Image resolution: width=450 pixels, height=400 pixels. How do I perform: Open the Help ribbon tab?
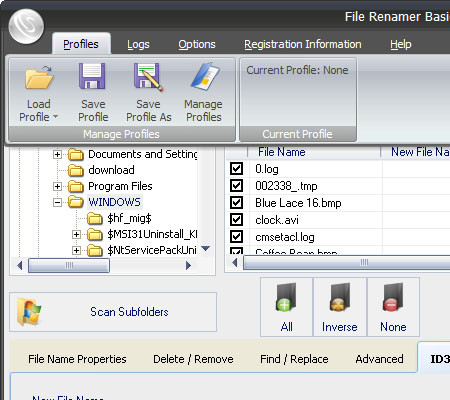tap(401, 44)
